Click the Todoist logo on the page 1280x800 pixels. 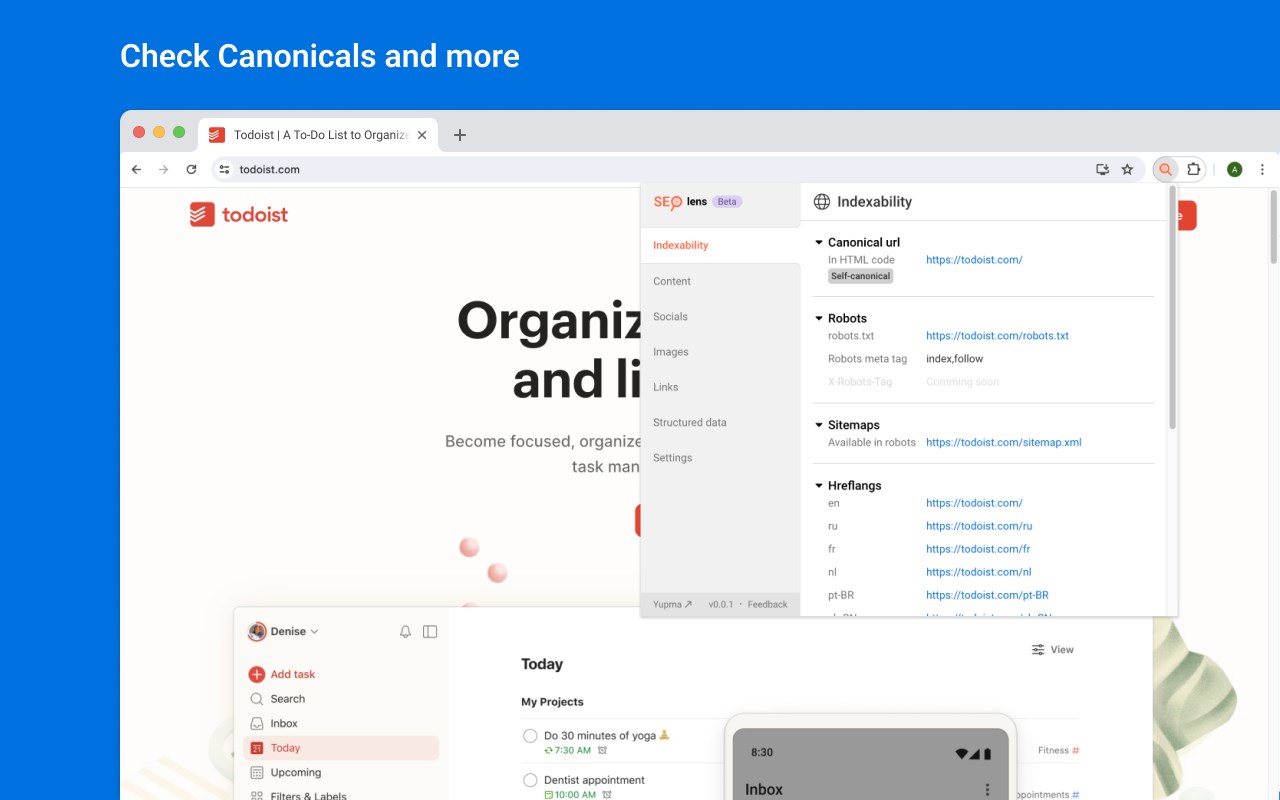239,214
